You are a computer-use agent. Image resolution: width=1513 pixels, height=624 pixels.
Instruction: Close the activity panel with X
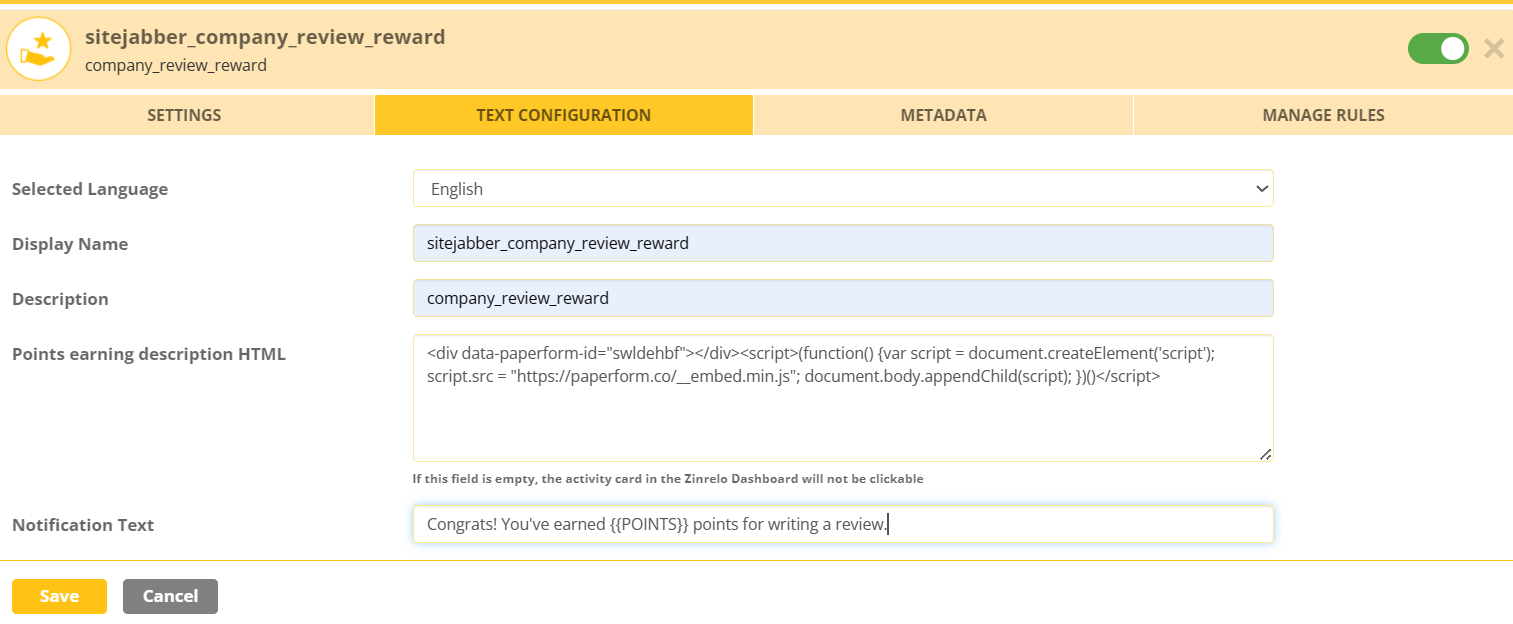(x=1494, y=48)
